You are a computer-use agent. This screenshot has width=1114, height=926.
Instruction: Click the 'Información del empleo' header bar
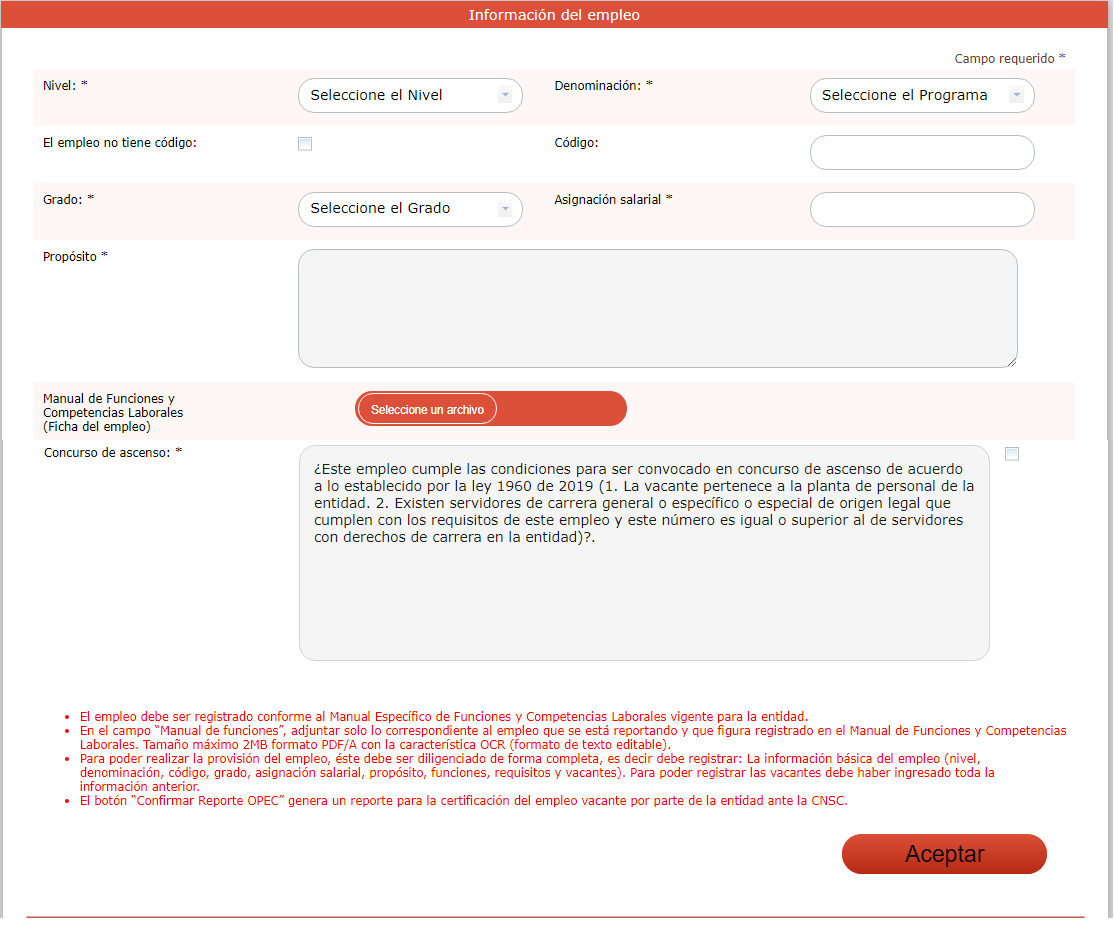coord(554,15)
